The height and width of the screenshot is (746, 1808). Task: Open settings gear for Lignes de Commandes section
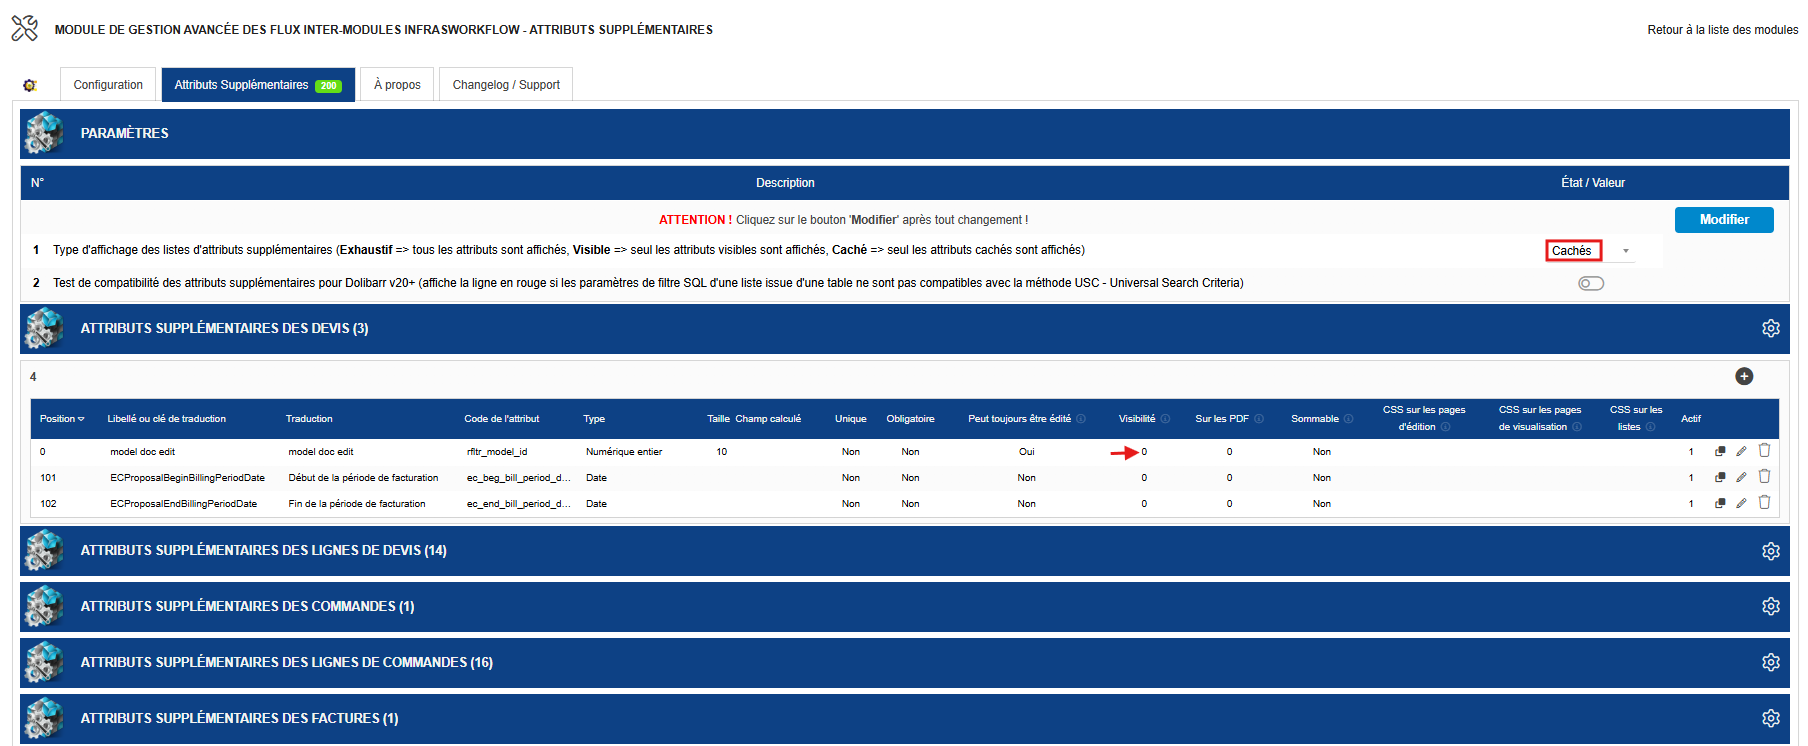tap(1771, 662)
